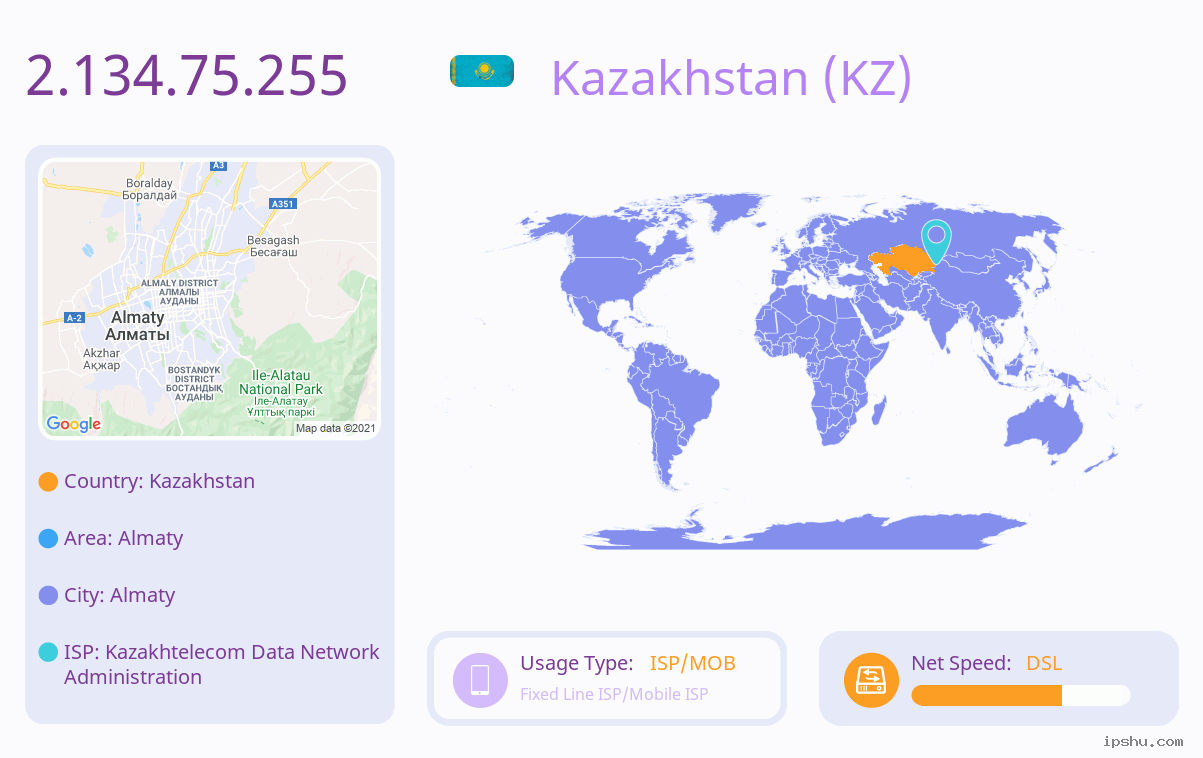The image size is (1203, 758).
Task: Click the ISP/MOB usage type value
Action: click(693, 663)
